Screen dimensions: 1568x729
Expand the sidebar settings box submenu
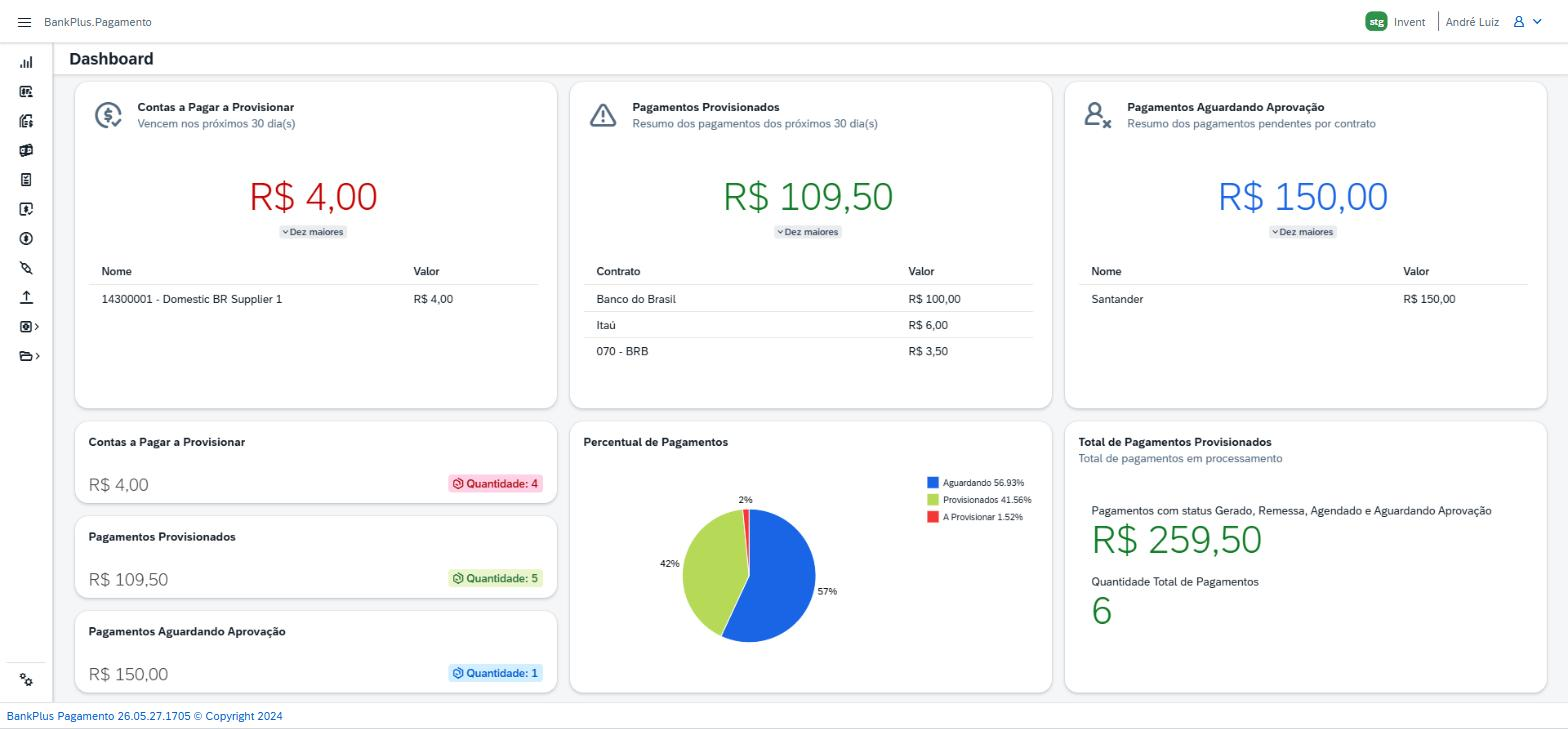(x=29, y=326)
